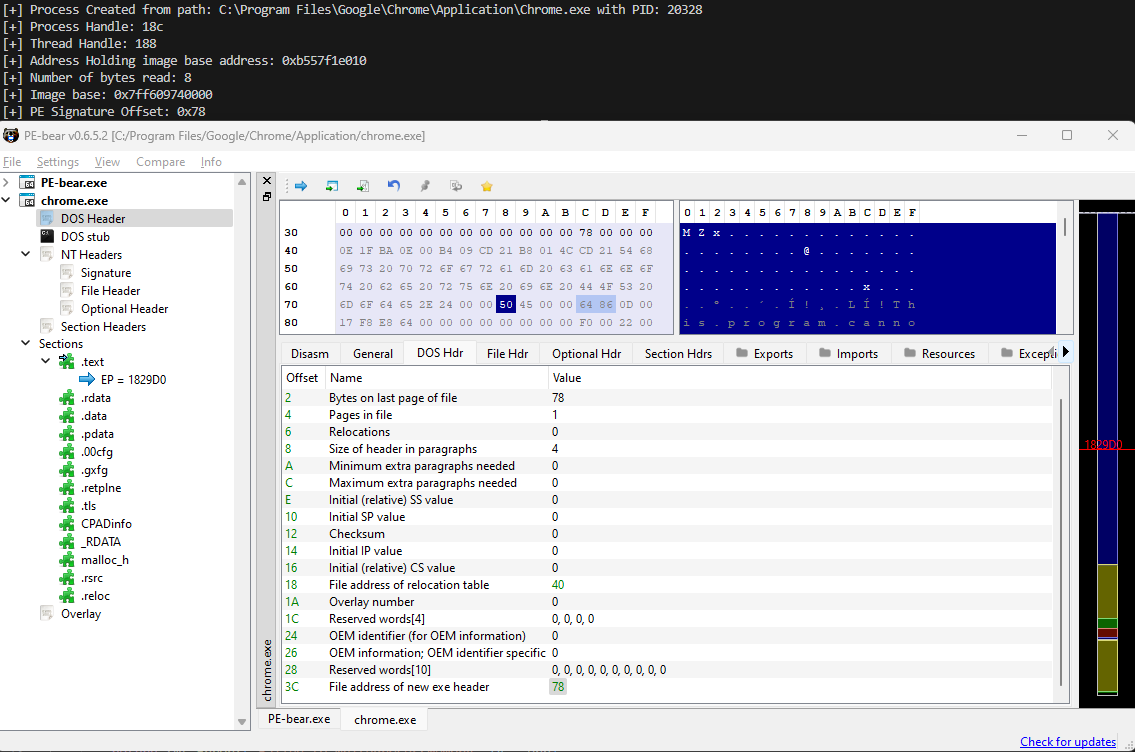Click the yellow star toolbar icon
1135x752 pixels.
[487, 186]
